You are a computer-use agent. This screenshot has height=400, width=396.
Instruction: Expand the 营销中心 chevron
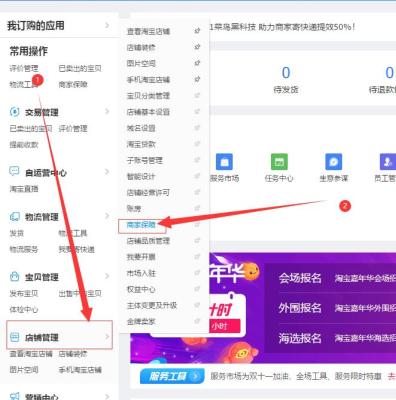click(107, 396)
